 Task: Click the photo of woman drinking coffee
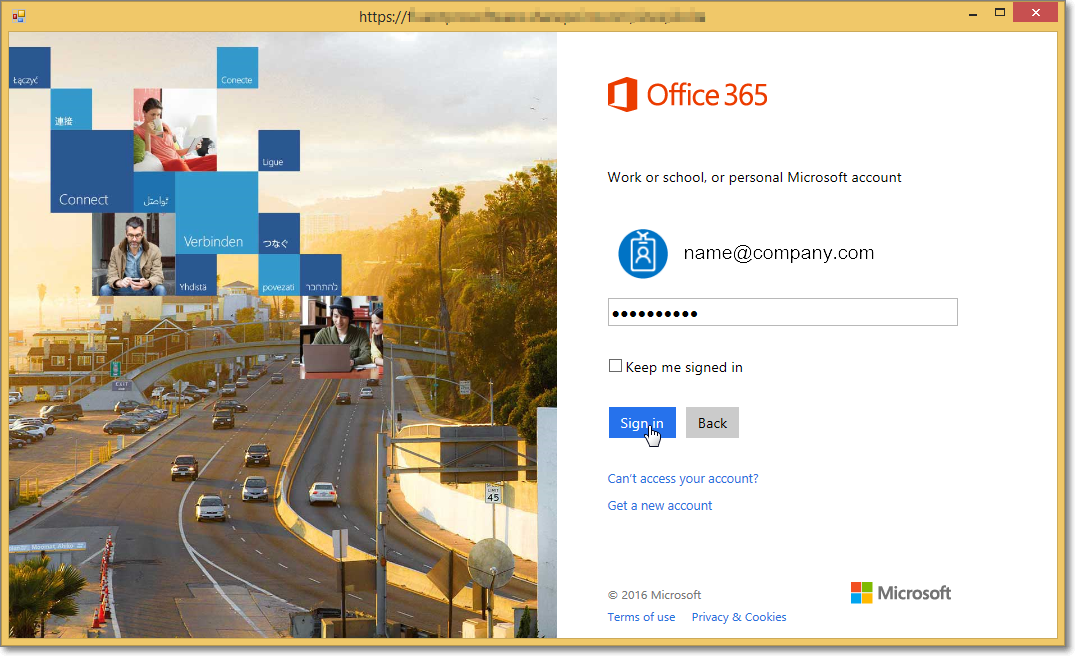click(175, 130)
